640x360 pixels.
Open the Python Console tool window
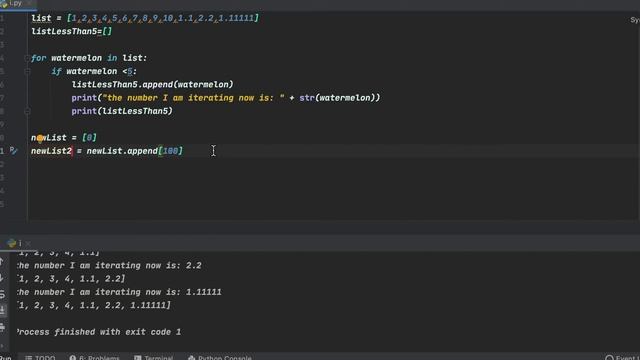tap(220, 358)
